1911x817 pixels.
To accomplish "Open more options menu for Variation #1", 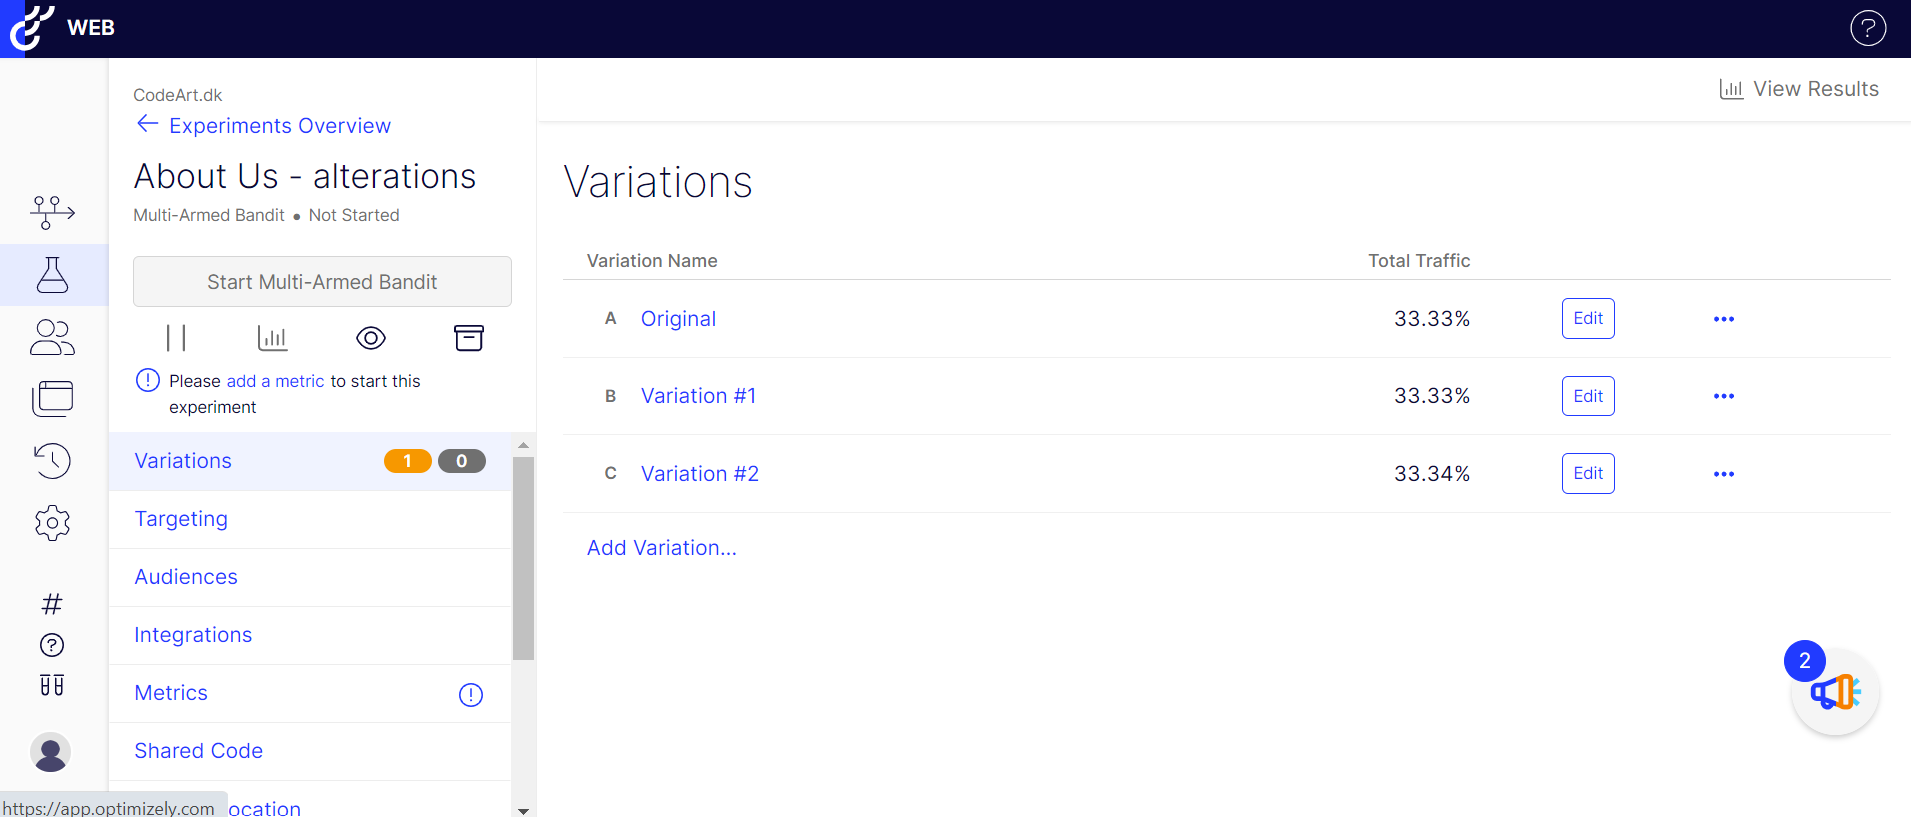I will (1724, 396).
